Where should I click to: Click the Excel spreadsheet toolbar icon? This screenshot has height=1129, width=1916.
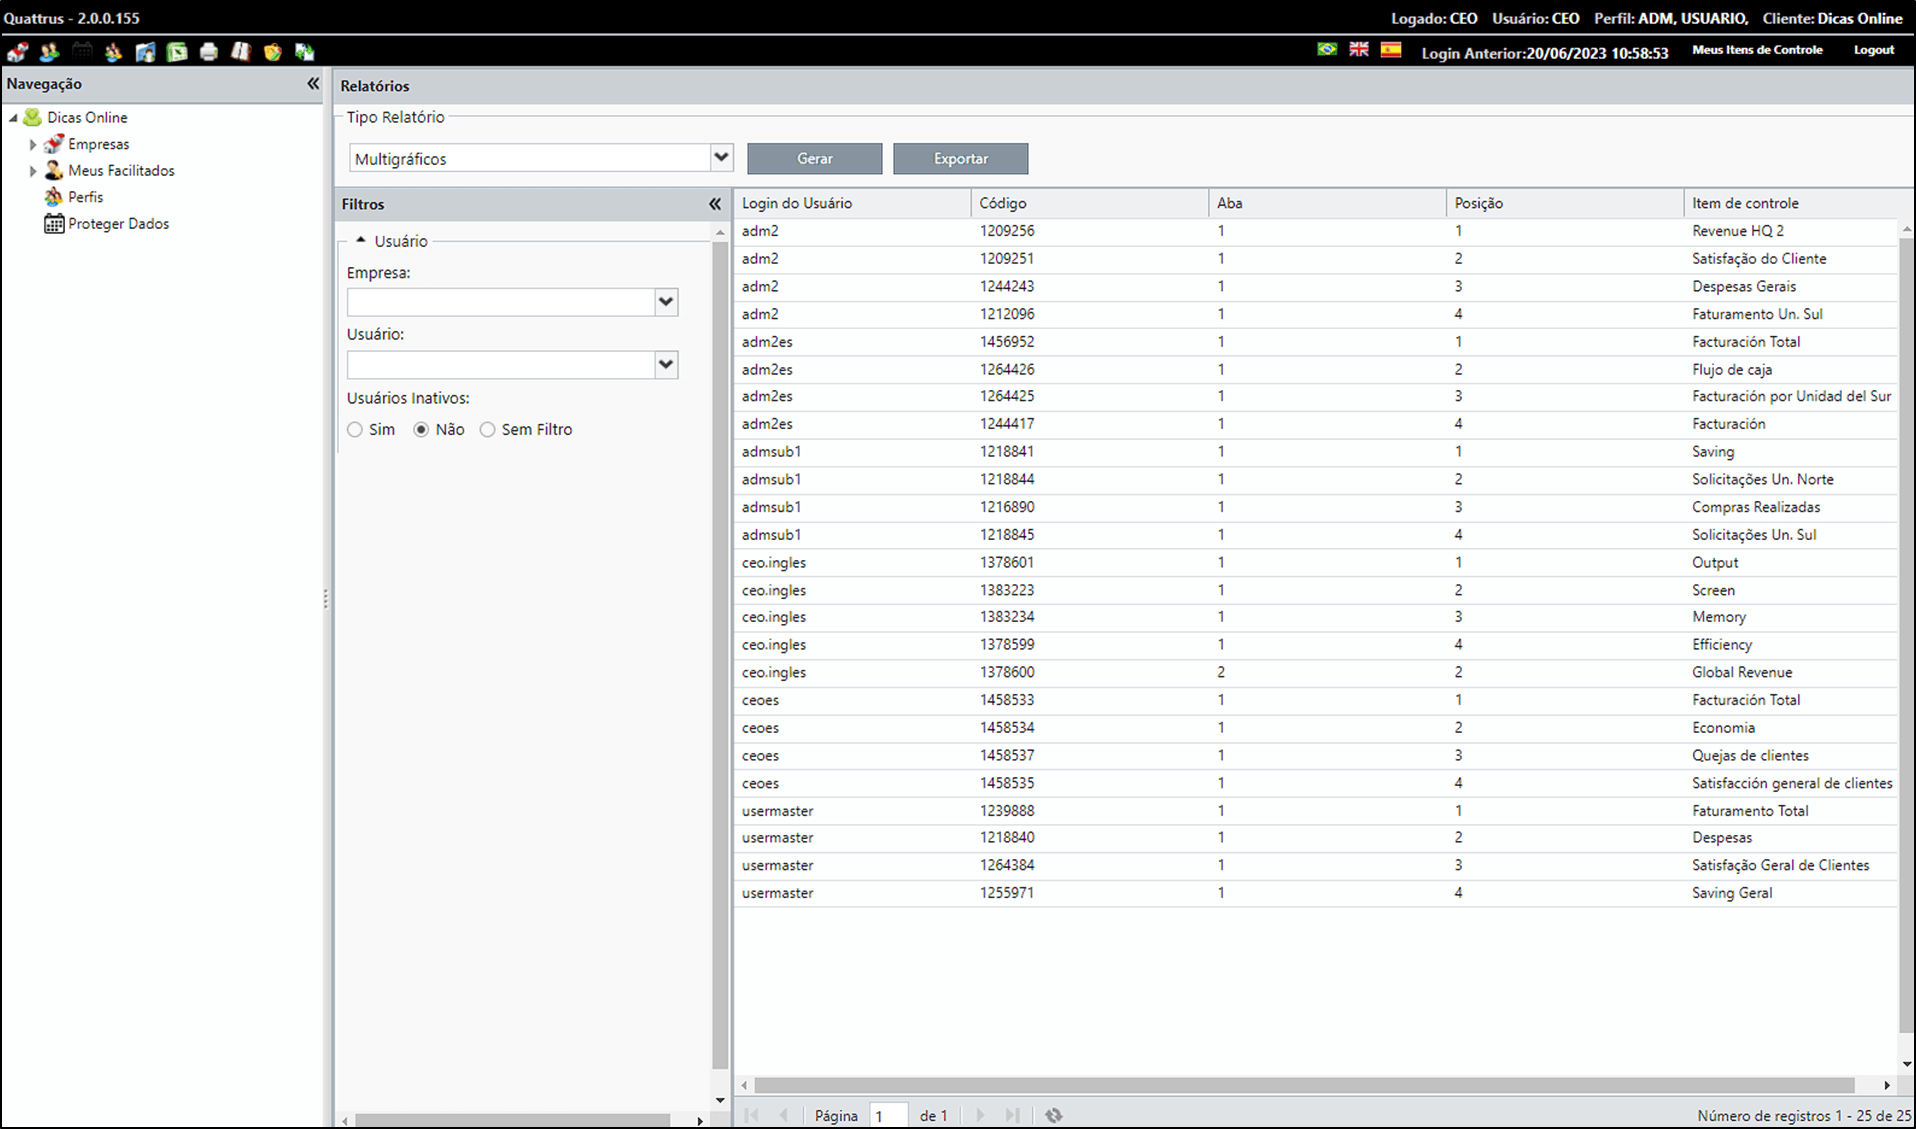pyautogui.click(x=177, y=51)
